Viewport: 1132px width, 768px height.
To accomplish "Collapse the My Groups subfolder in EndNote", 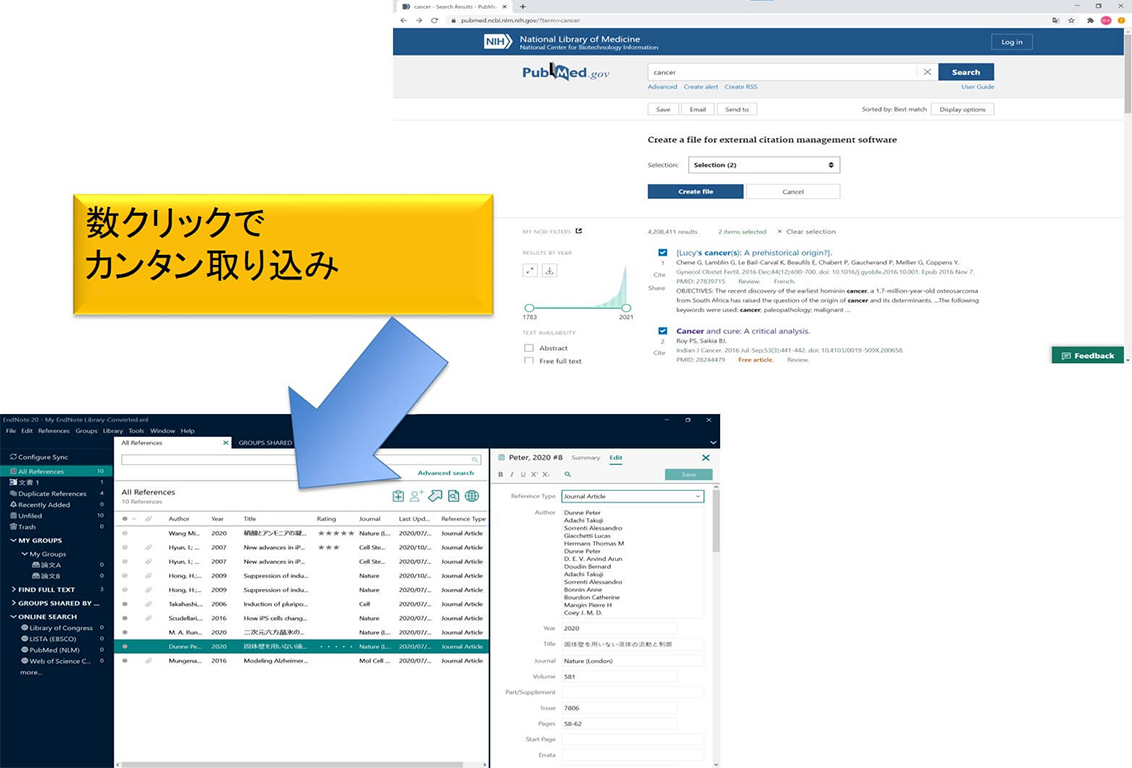I will [x=25, y=554].
